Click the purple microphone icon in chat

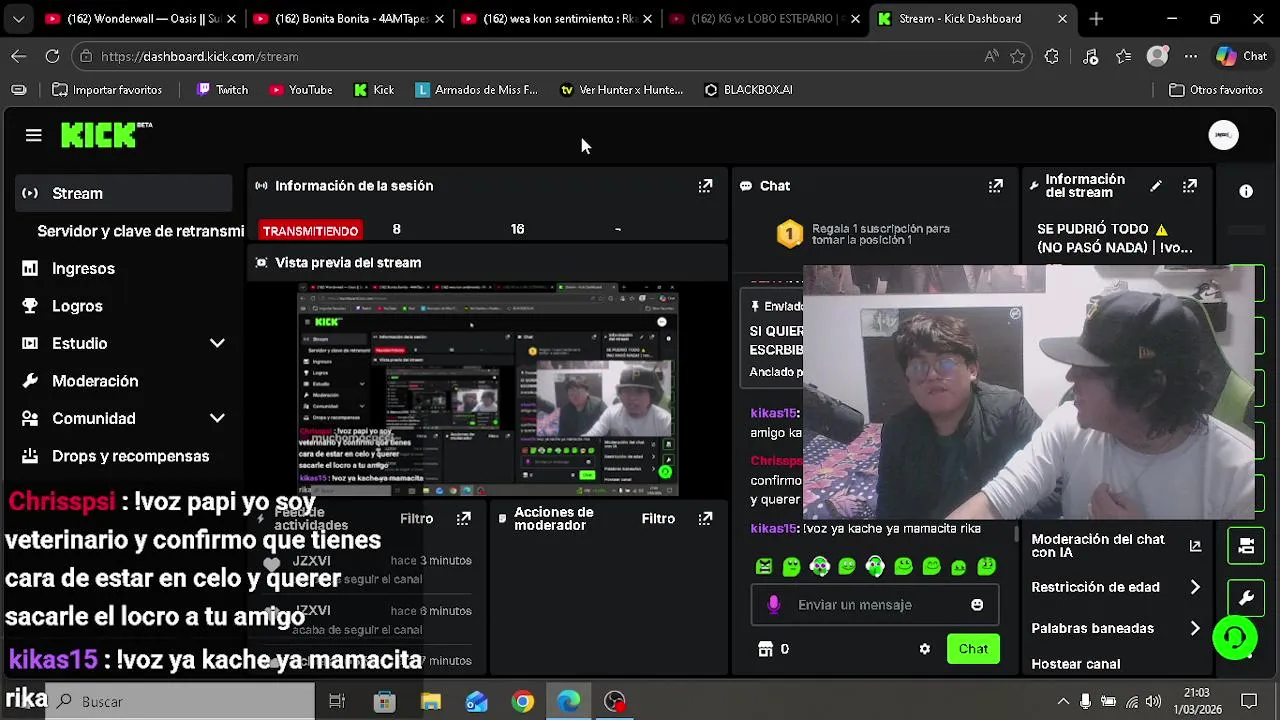(773, 605)
